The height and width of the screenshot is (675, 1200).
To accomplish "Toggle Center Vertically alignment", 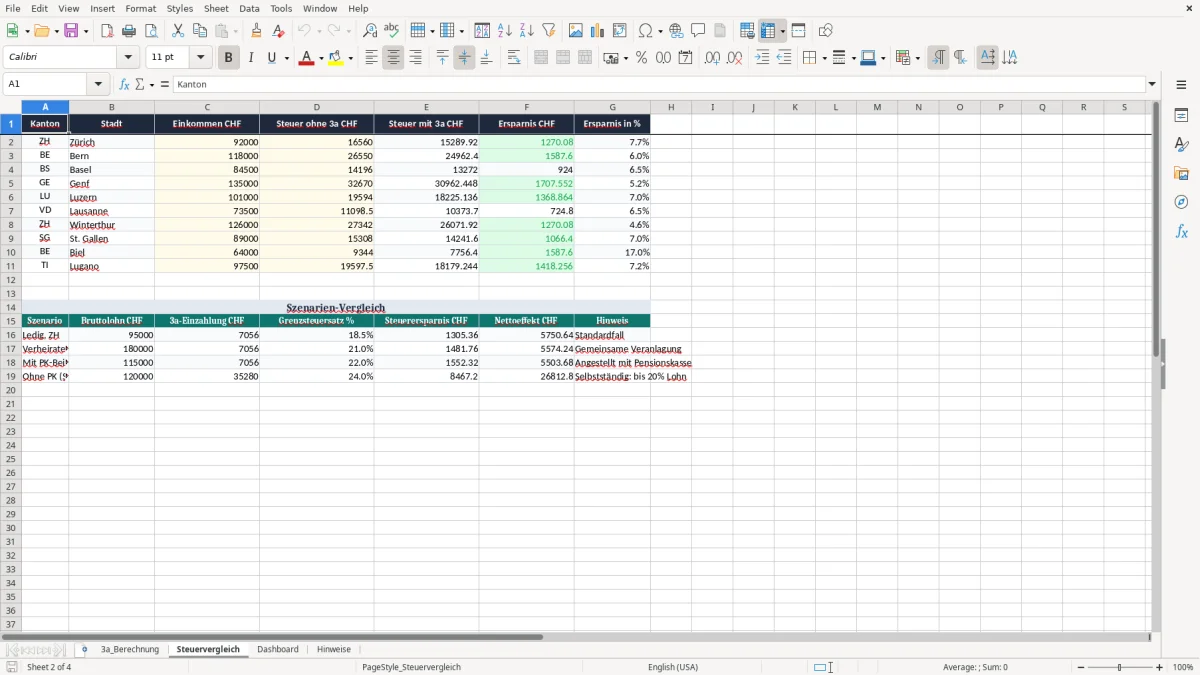I will click(464, 58).
